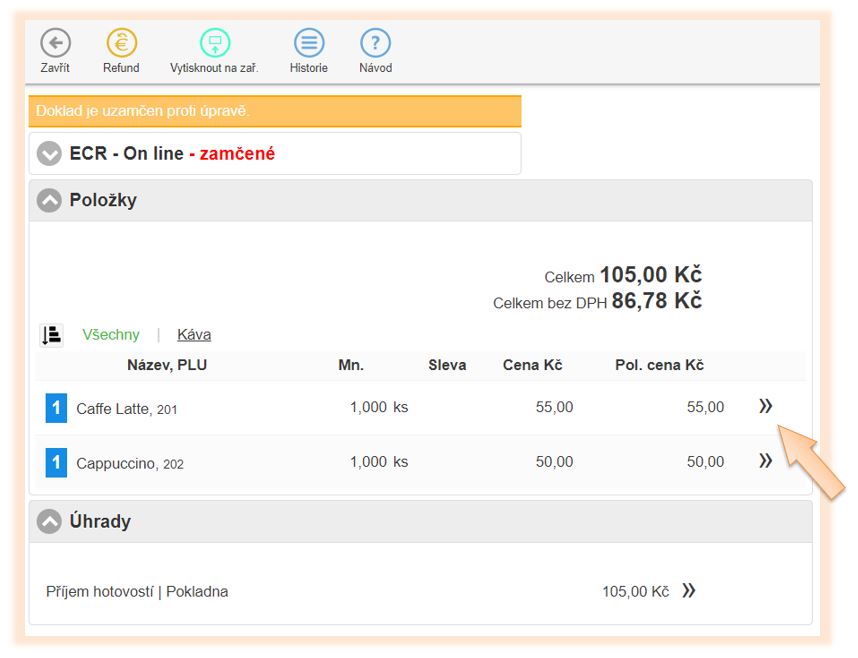Collapse the Úhrady section
Viewport: 858px width, 658px height.
[49, 521]
